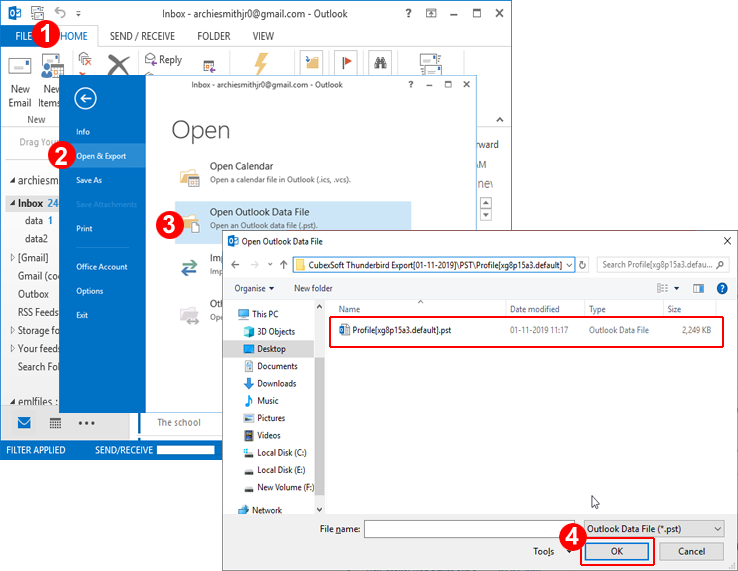
Task: Click the Reply button in ribbon
Action: tap(163, 60)
